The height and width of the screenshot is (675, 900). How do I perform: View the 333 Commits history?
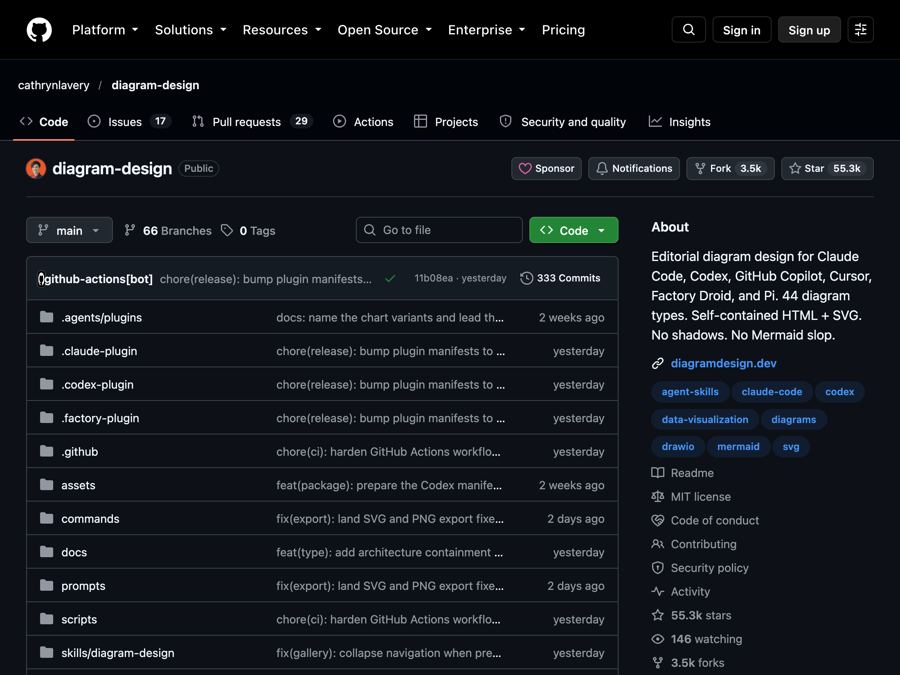point(560,278)
